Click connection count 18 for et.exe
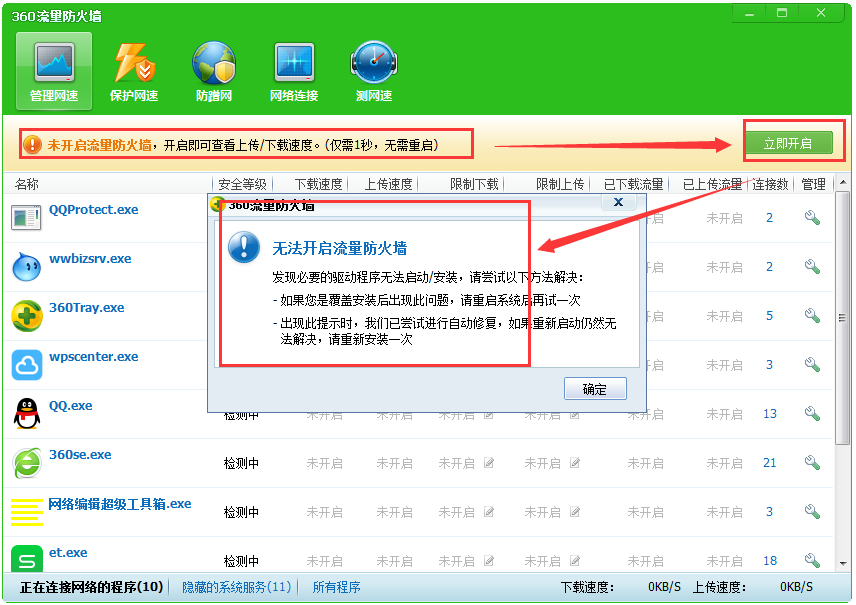856x605 pixels. (x=770, y=561)
